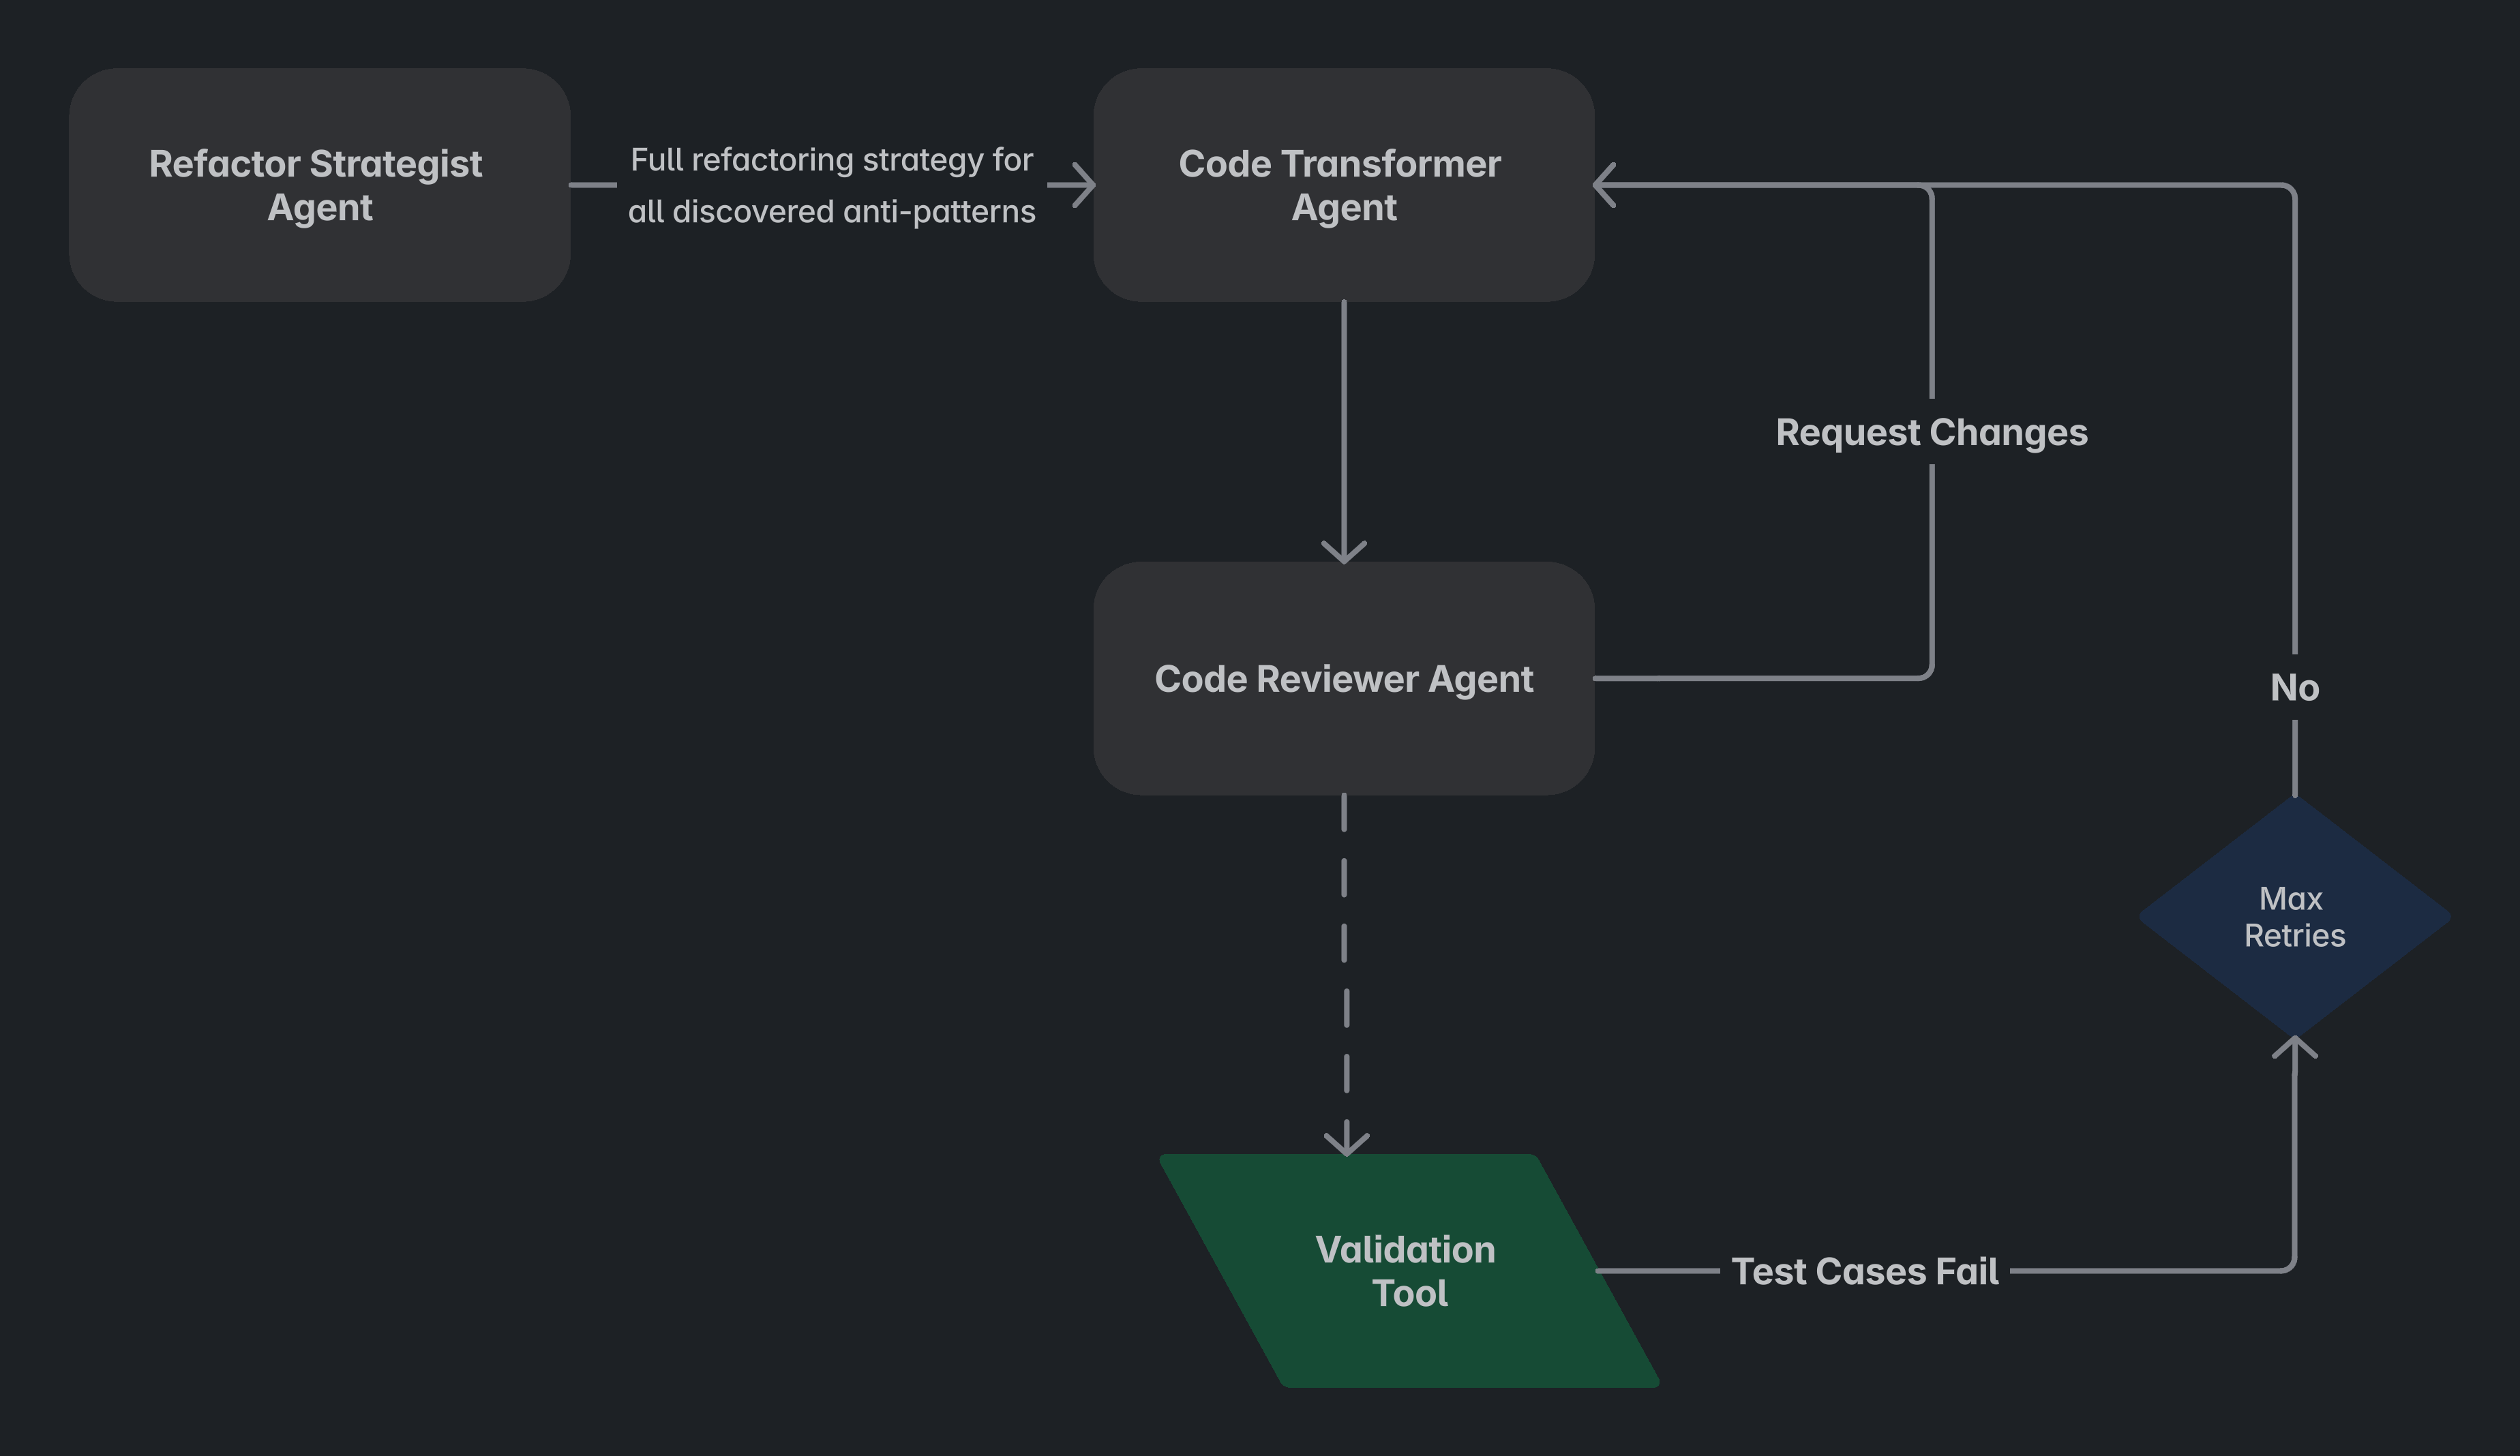The height and width of the screenshot is (1456, 2520).
Task: Click the line leaving Code Reviewer Agent's right side
Action: (x=1760, y=678)
